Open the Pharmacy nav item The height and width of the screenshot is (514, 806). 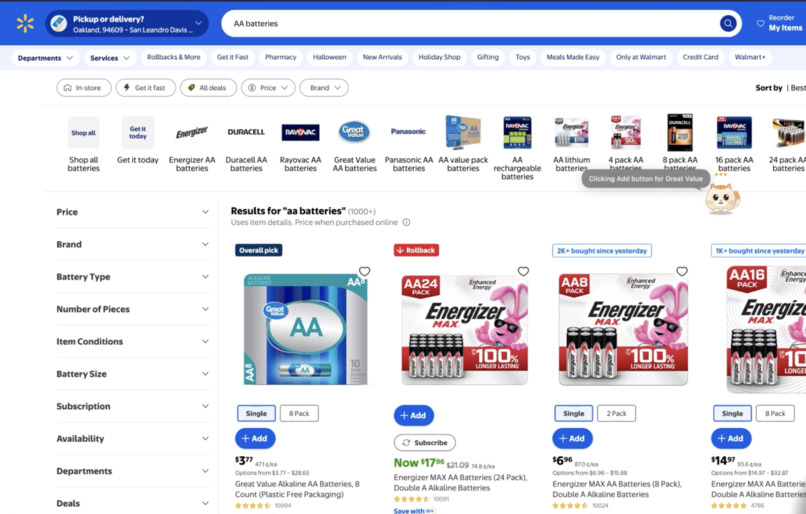point(280,57)
